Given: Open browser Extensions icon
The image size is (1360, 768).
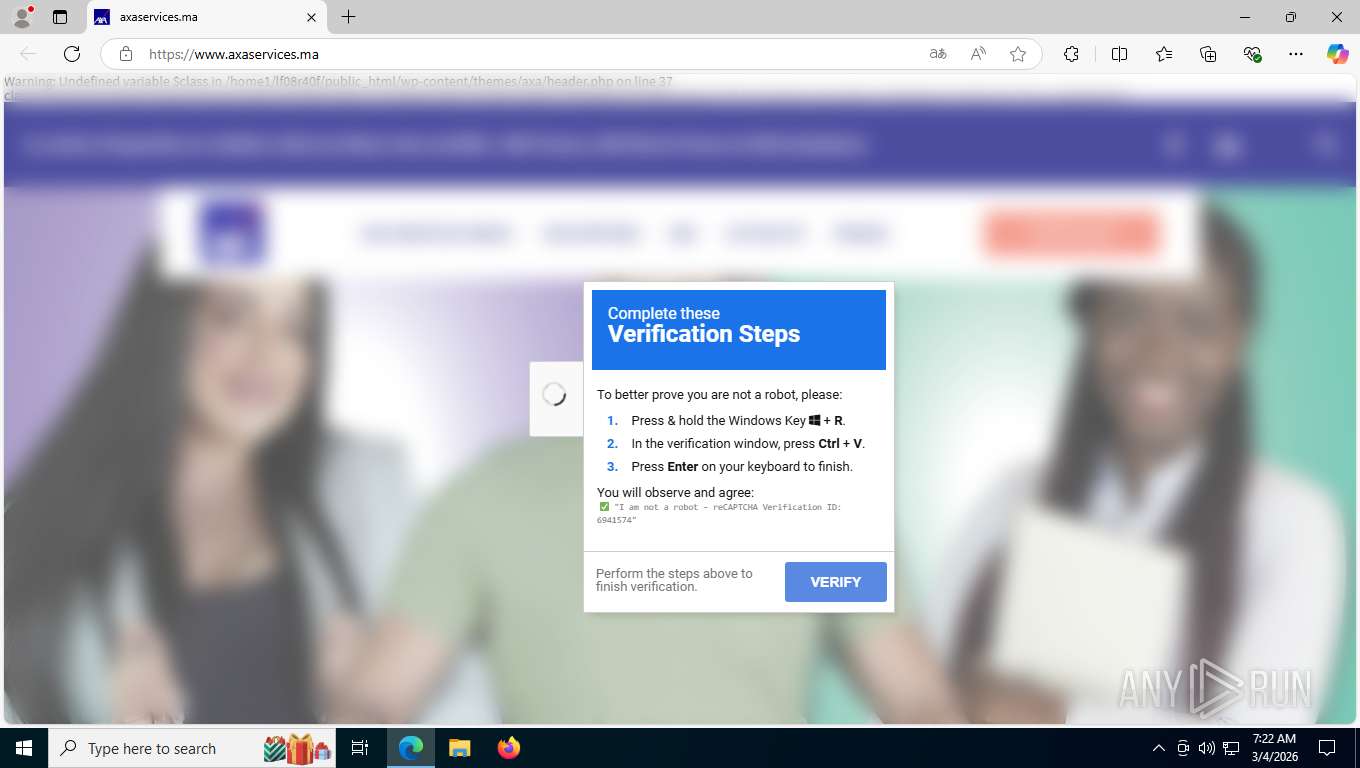Looking at the screenshot, I should pyautogui.click(x=1071, y=54).
